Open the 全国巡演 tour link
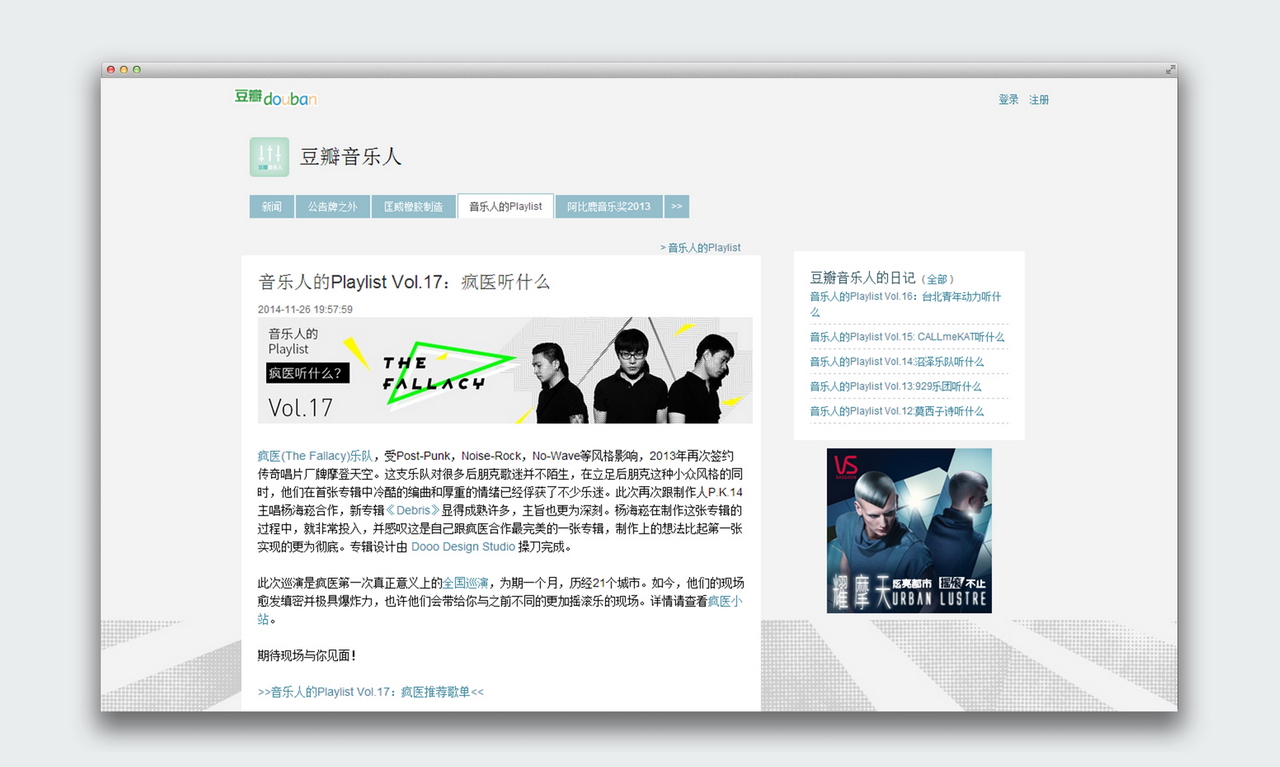Image resolution: width=1280 pixels, height=767 pixels. [x=465, y=583]
